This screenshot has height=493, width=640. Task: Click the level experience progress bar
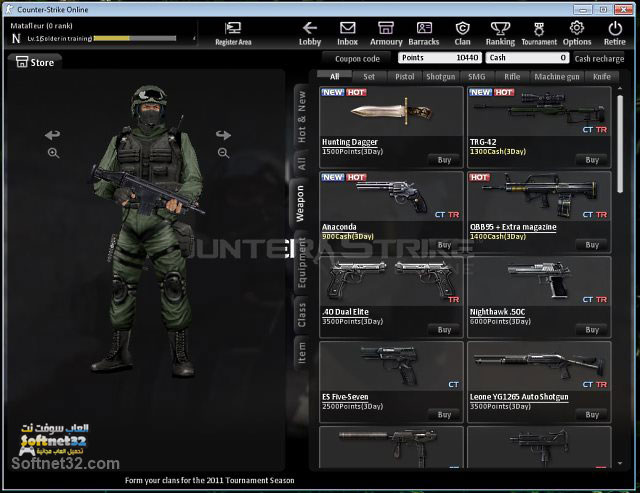click(x=135, y=38)
